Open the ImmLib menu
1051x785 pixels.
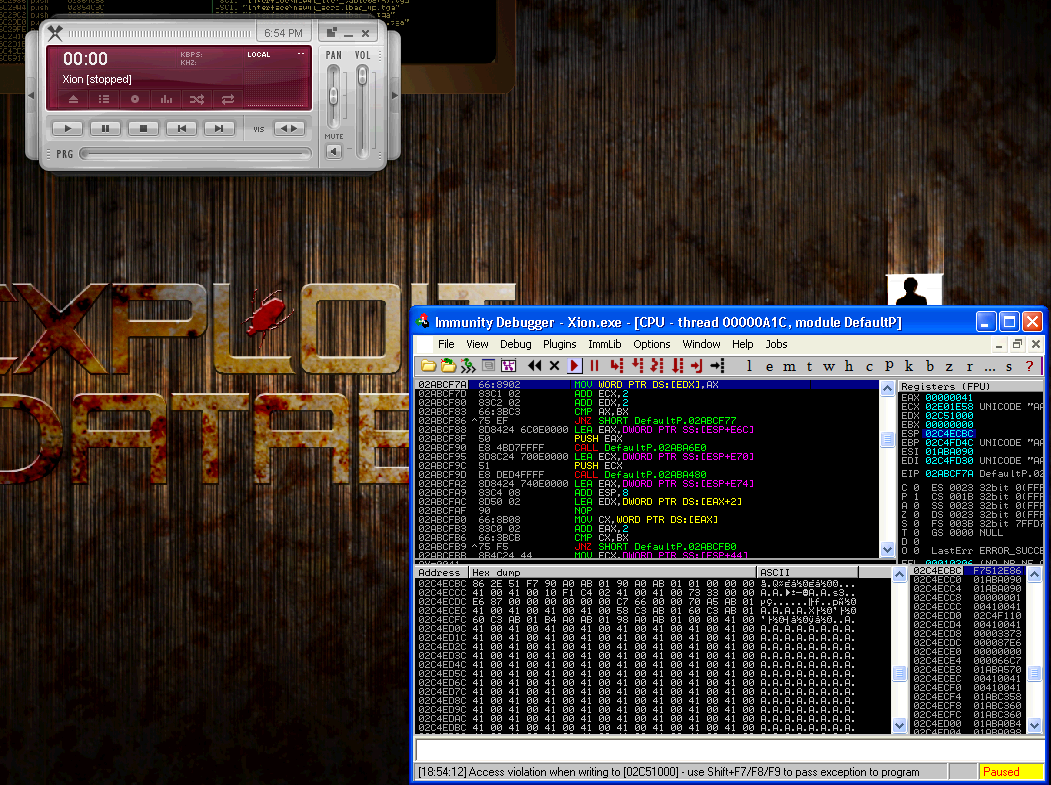pyautogui.click(x=605, y=344)
